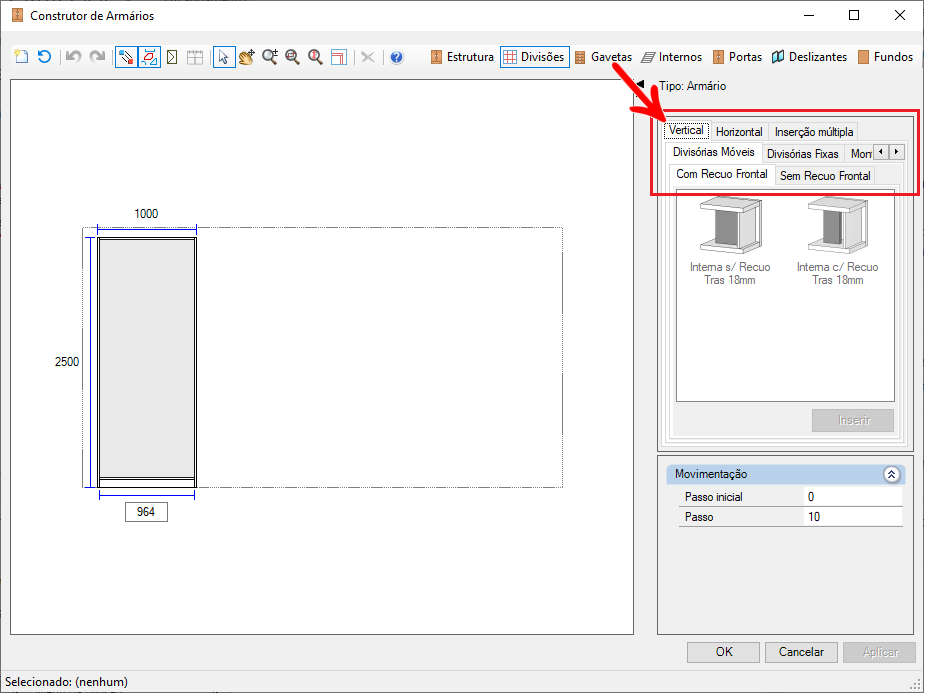Click the Inserir button
This screenshot has height=693, width=937.
click(x=853, y=421)
